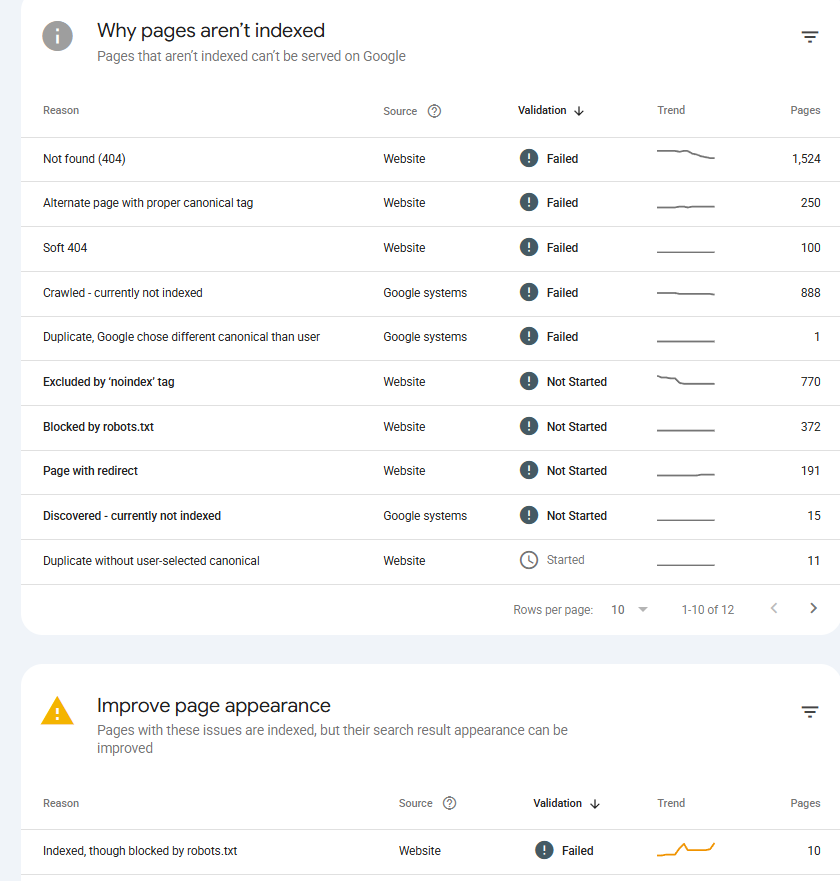Click the trend sparkline for Indexed though blocked
Image resolution: width=840 pixels, height=881 pixels.
685,850
